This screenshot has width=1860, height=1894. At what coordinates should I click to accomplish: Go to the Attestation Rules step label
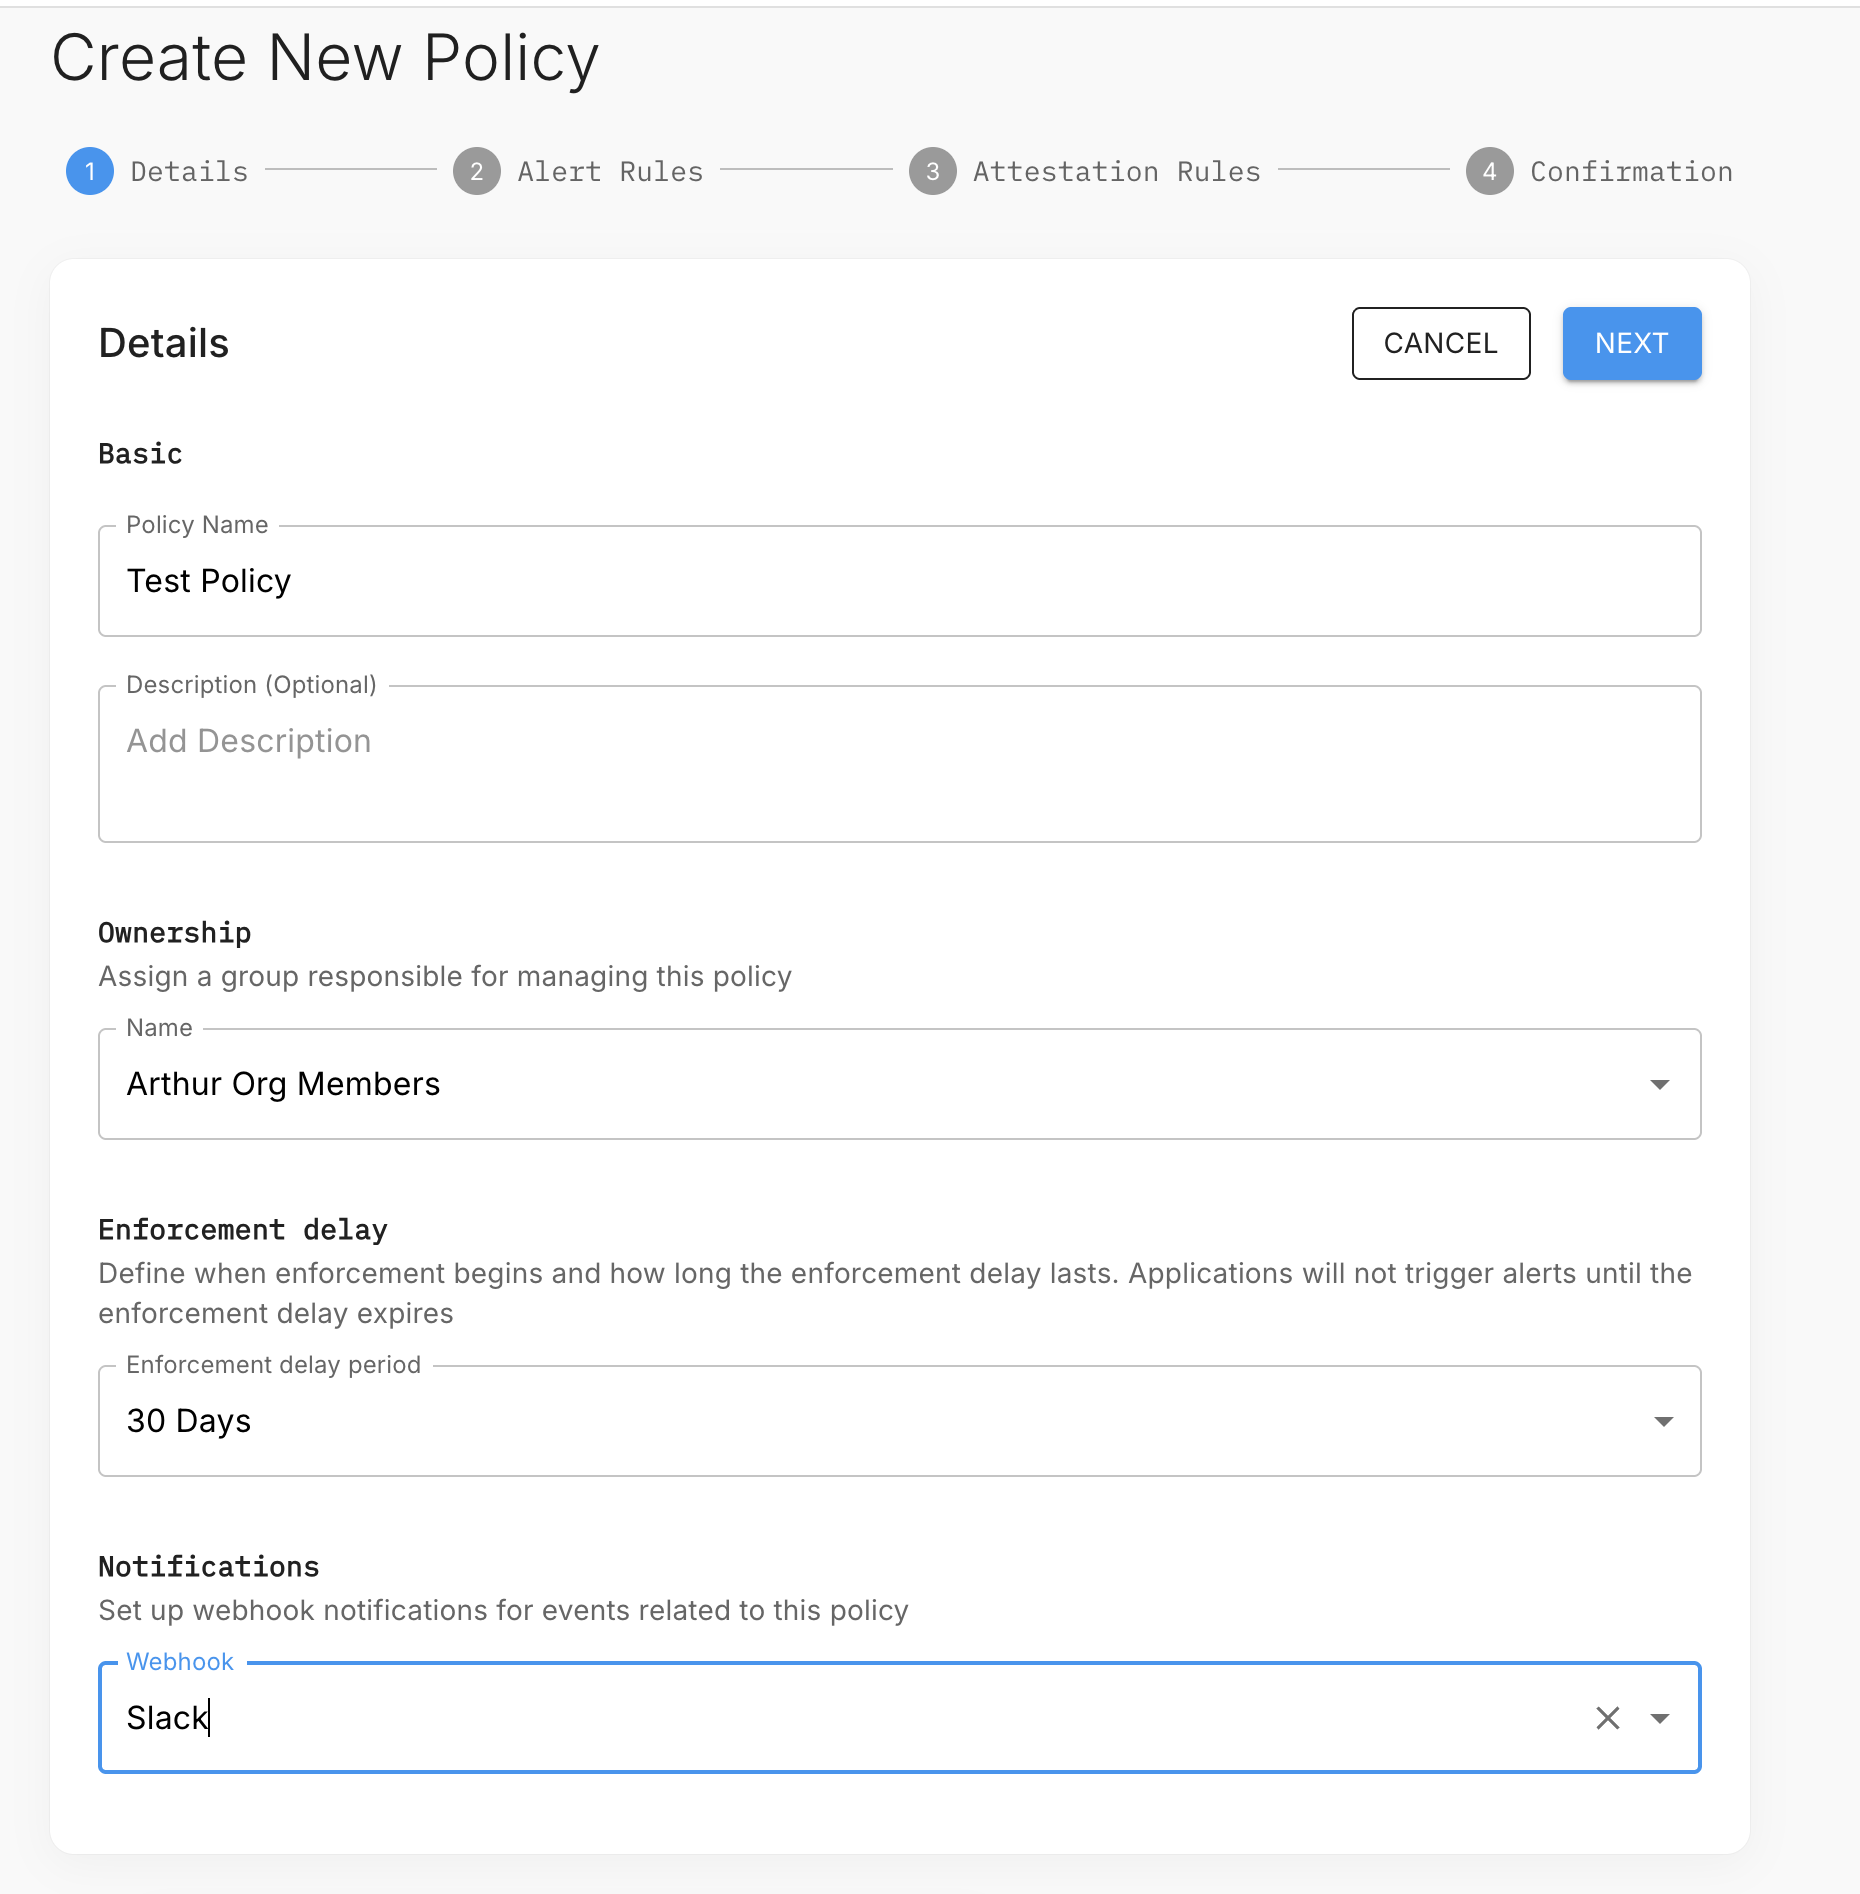1117,171
